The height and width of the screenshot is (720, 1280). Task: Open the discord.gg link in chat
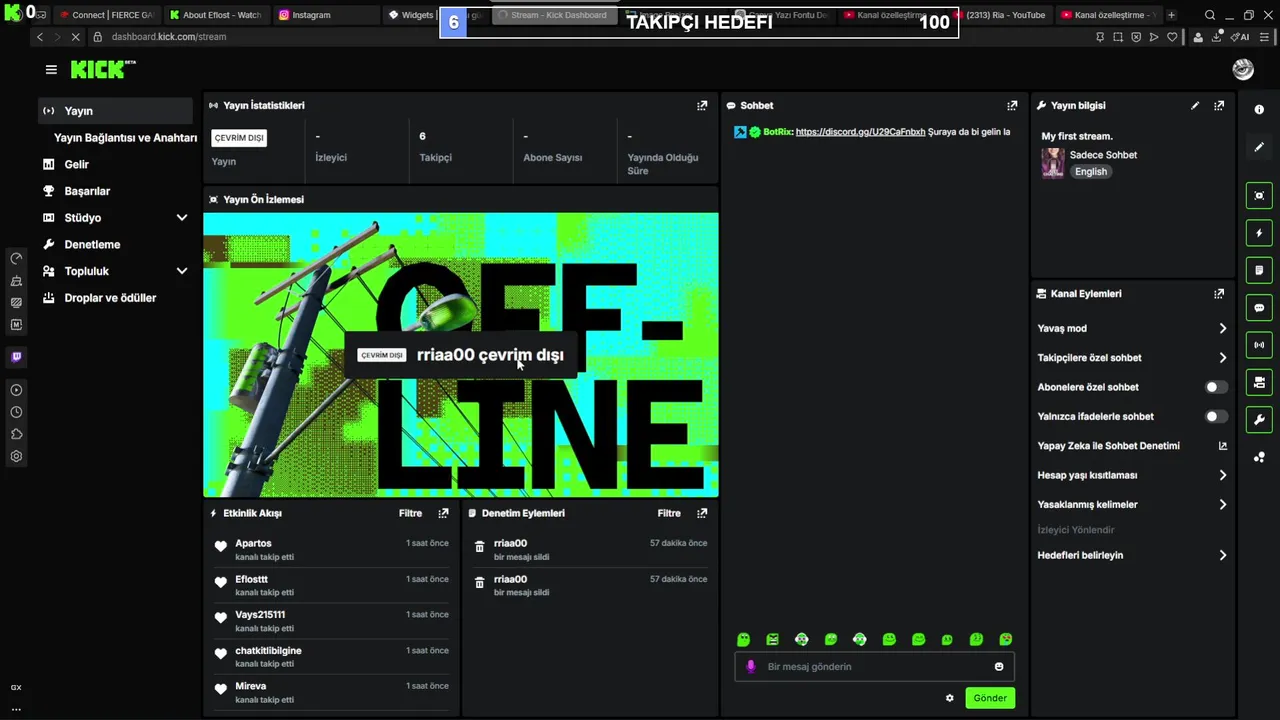pos(860,132)
